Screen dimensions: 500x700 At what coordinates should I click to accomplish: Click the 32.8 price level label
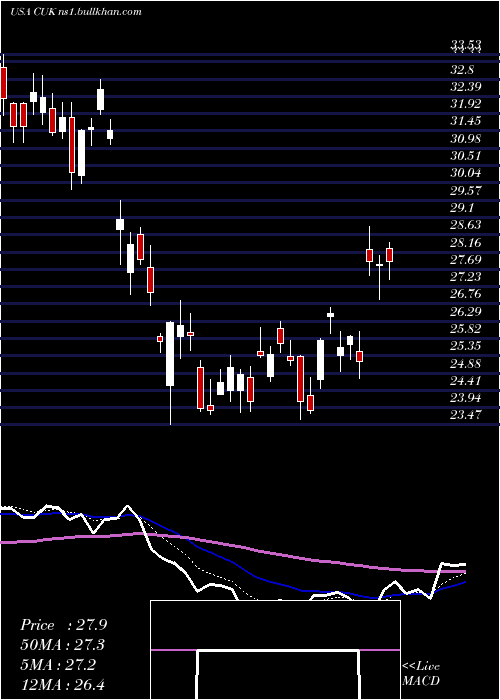point(462,70)
